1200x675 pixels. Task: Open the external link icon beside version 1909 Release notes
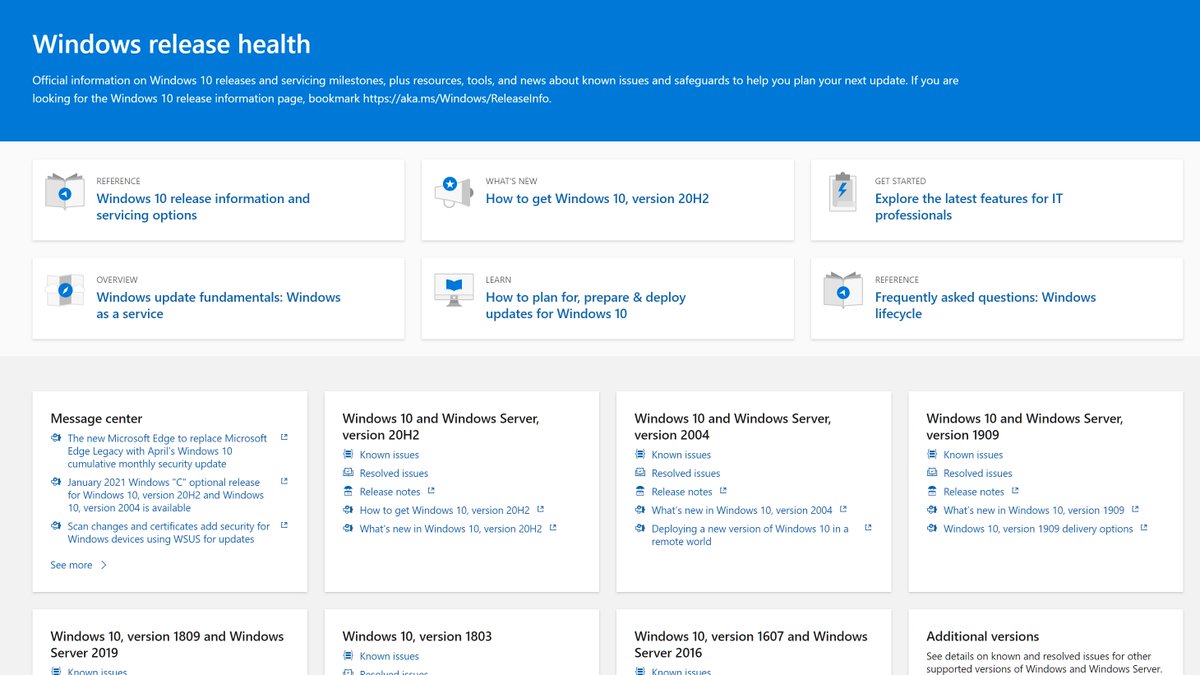pyautogui.click(x=1015, y=490)
